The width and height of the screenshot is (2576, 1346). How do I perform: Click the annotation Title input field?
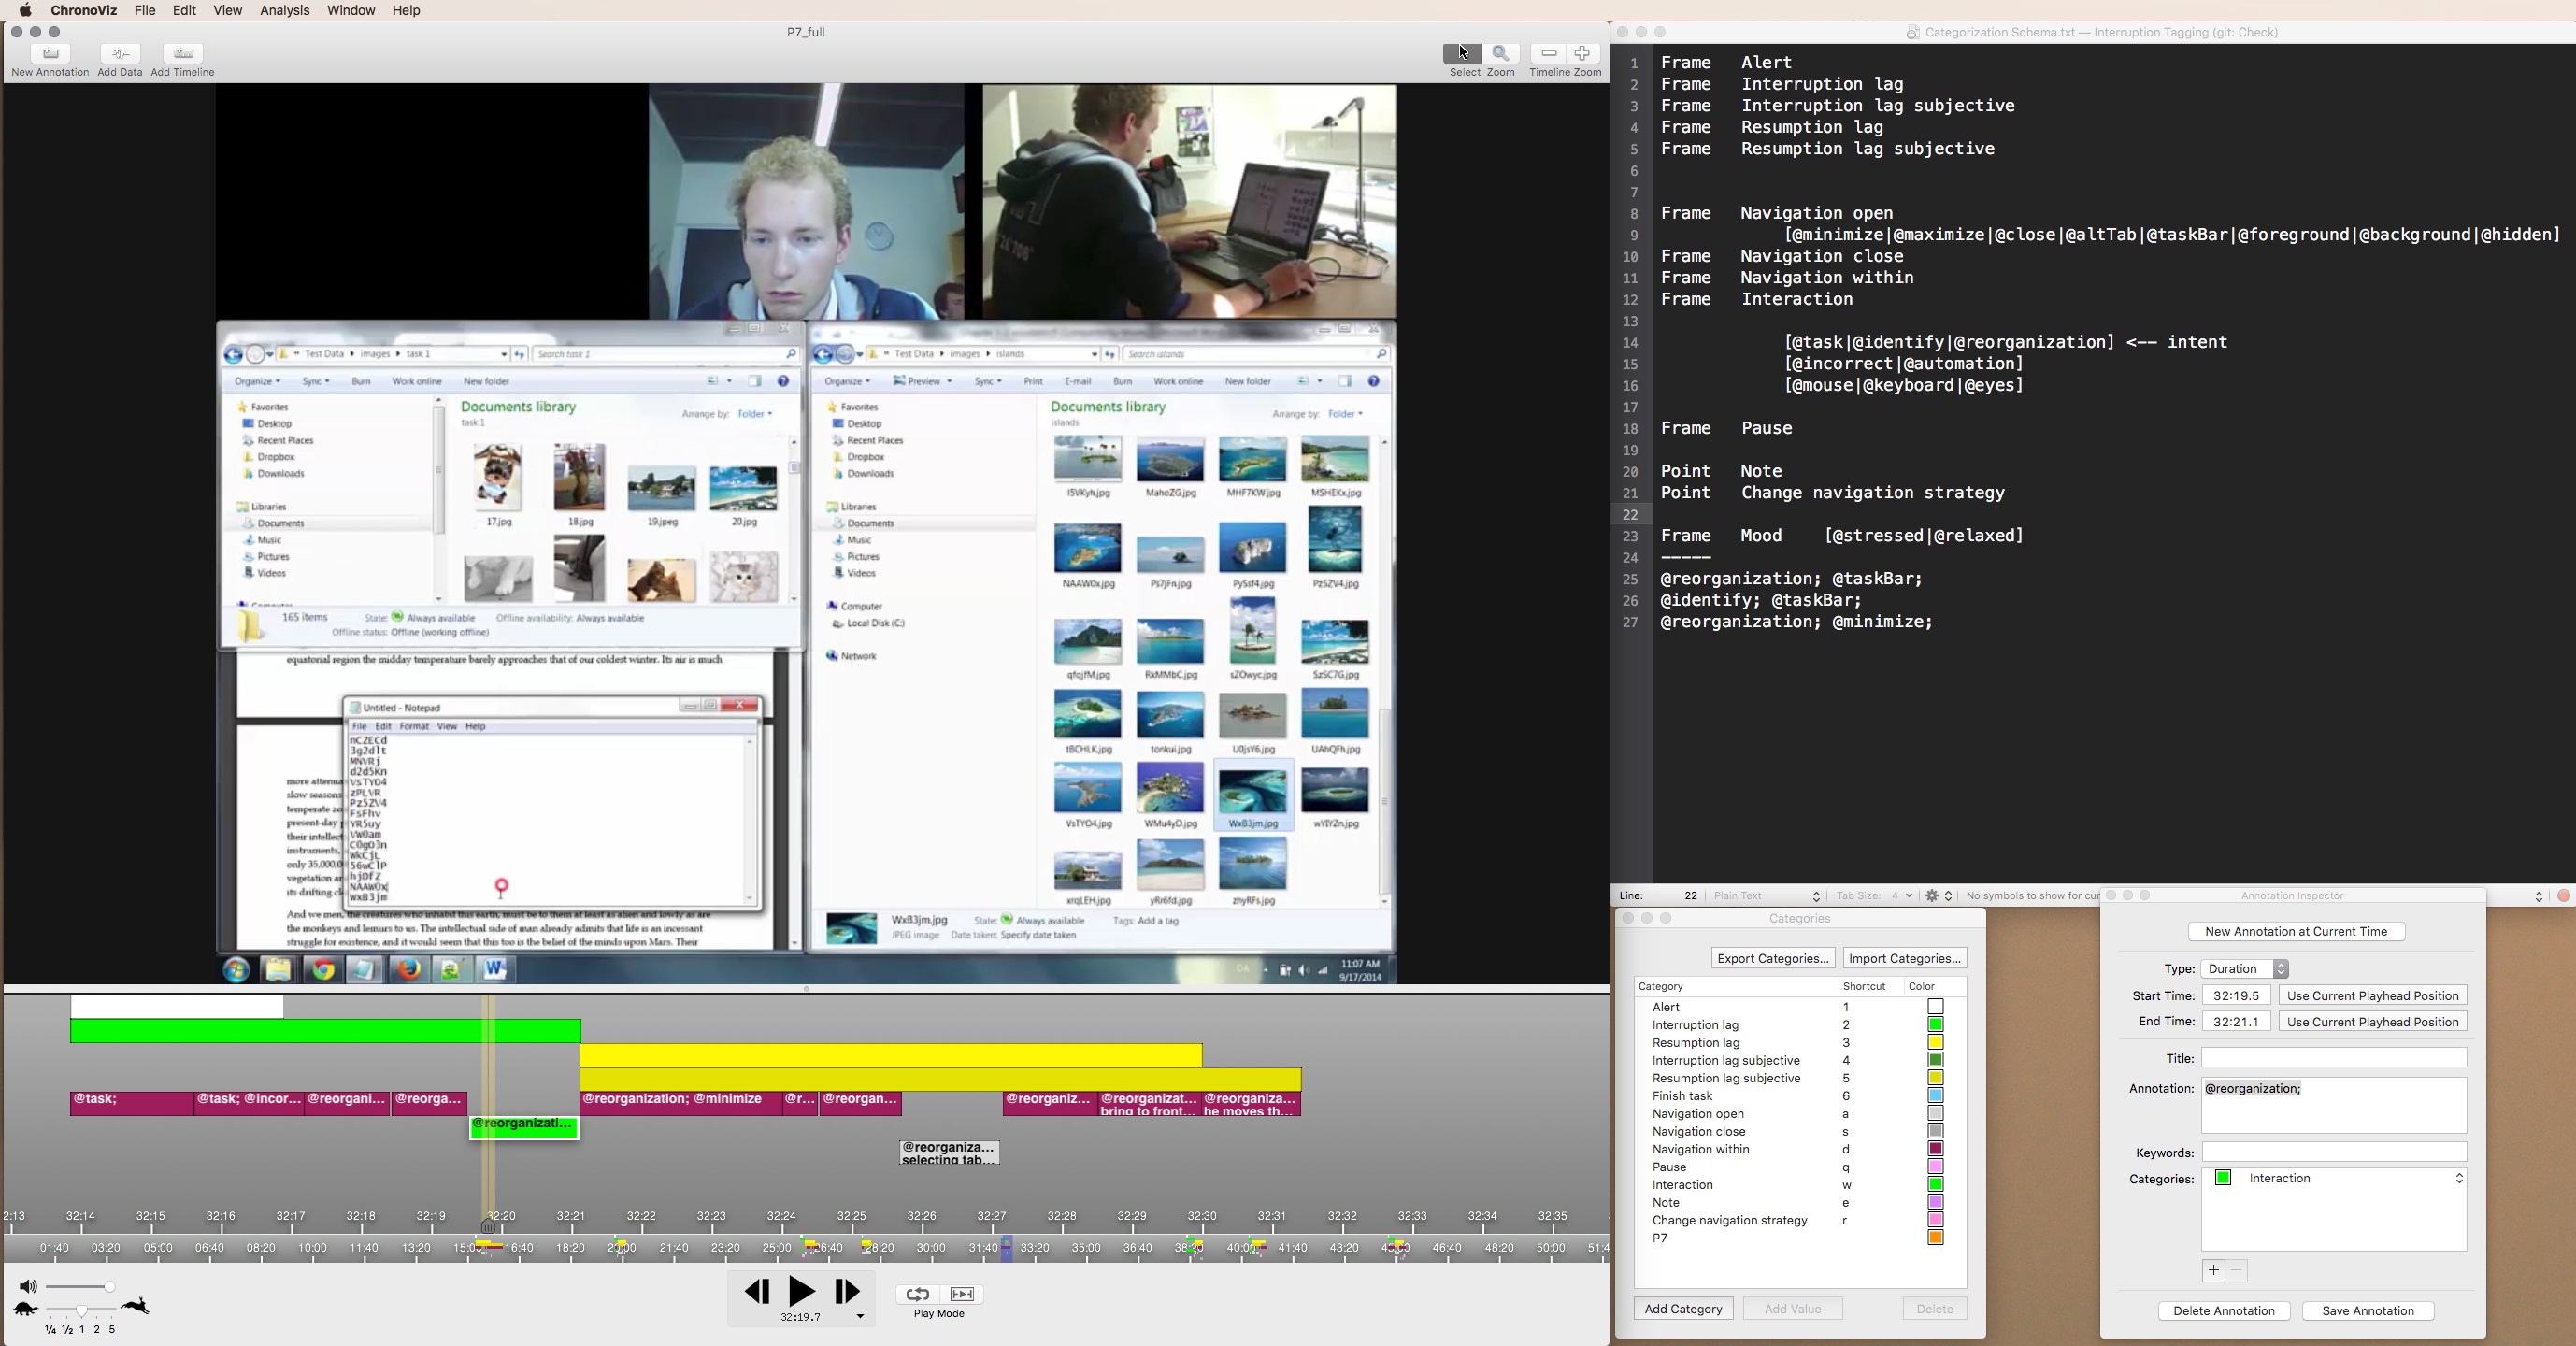2334,1058
